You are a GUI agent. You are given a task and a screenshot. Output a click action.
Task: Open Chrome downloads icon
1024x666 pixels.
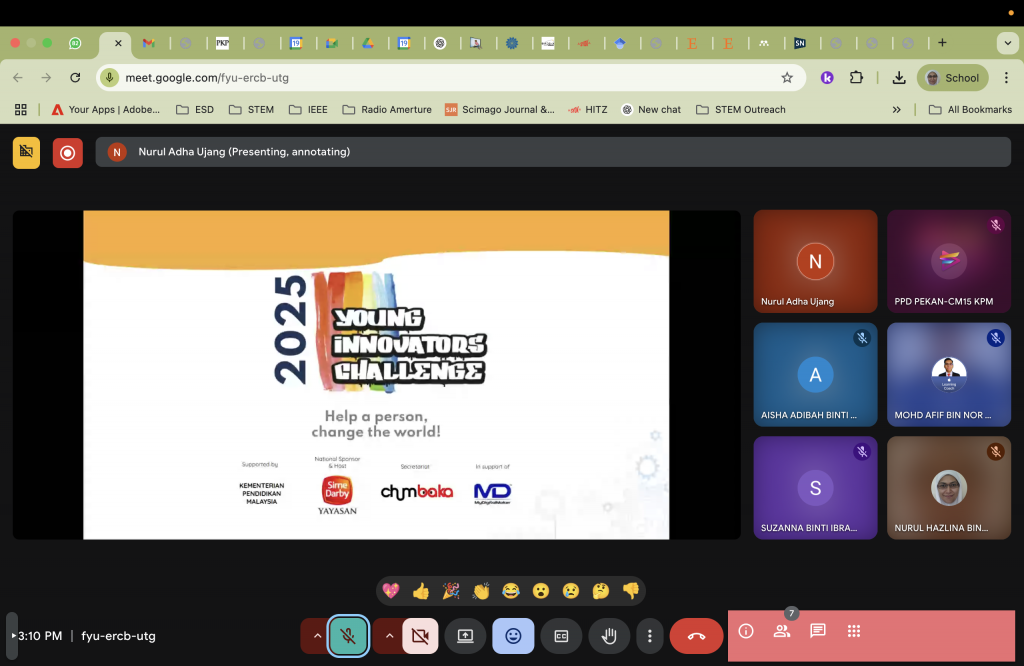coord(899,78)
